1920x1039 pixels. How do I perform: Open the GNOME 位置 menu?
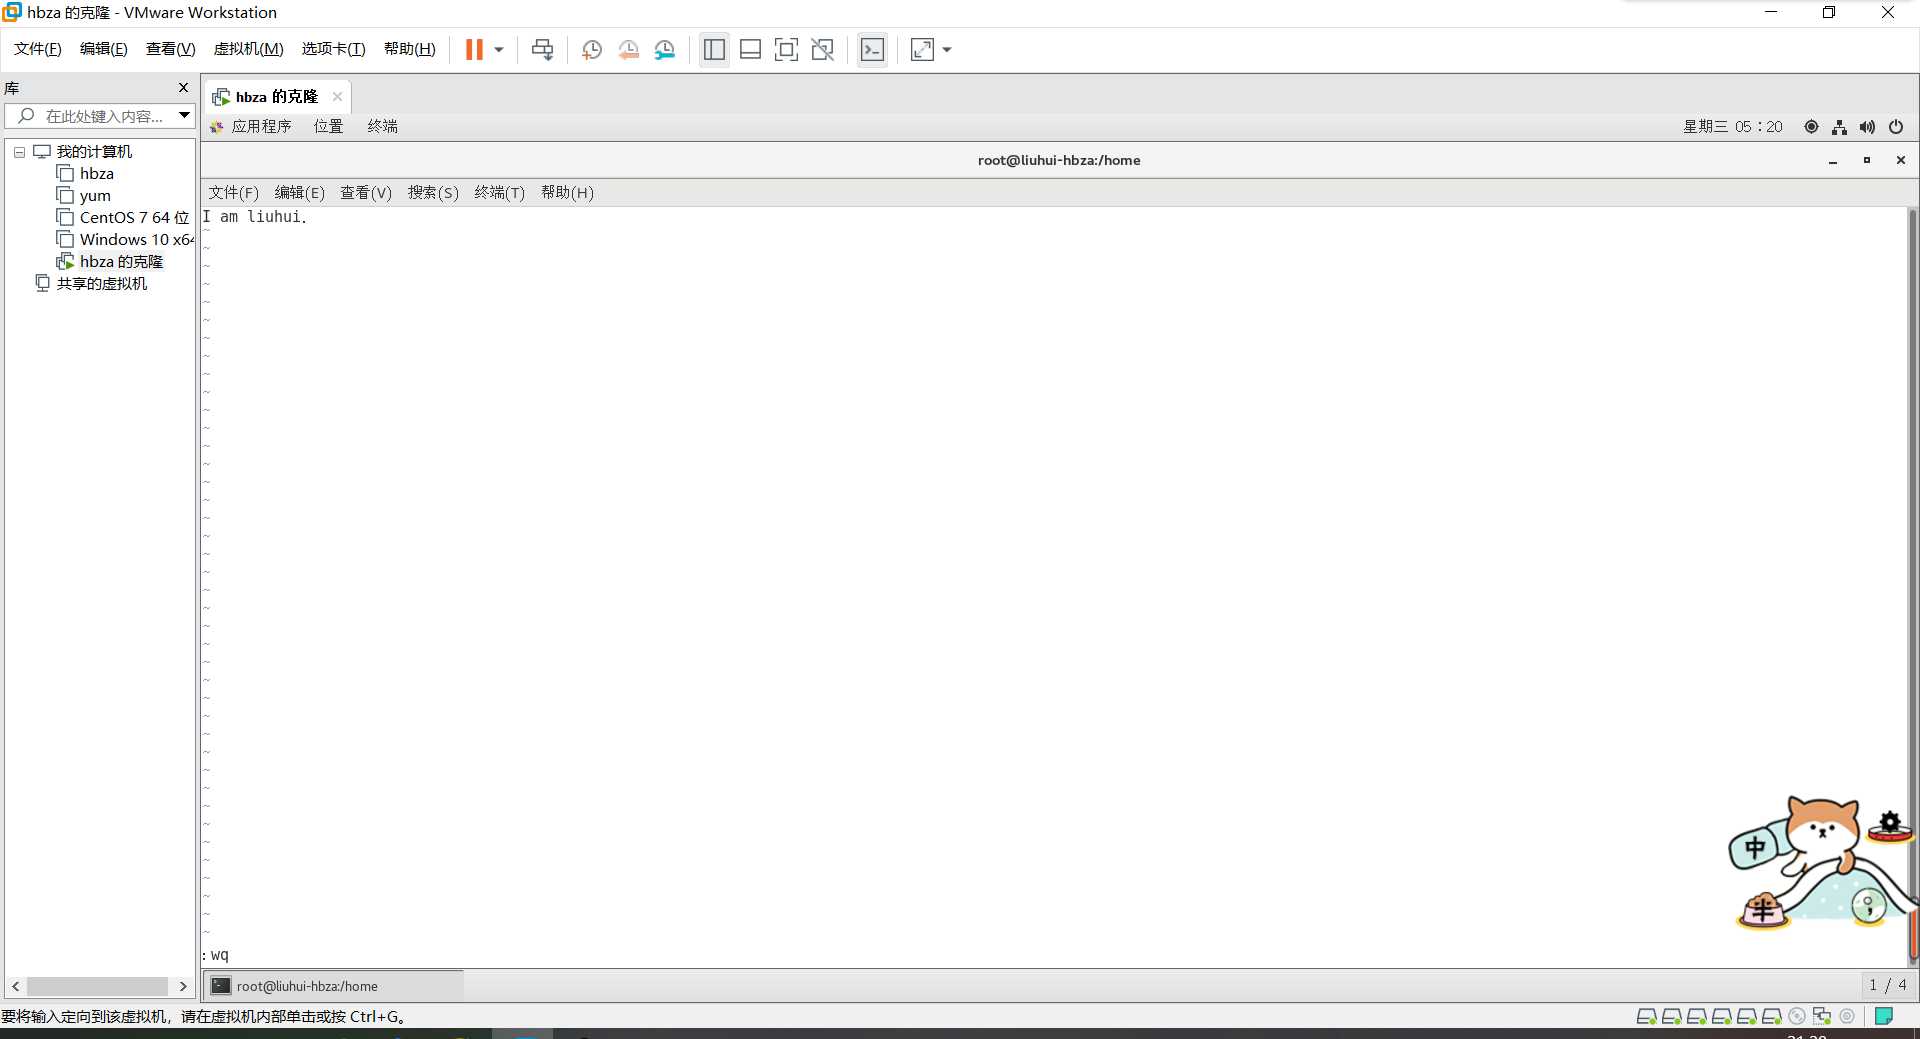[x=328, y=127]
